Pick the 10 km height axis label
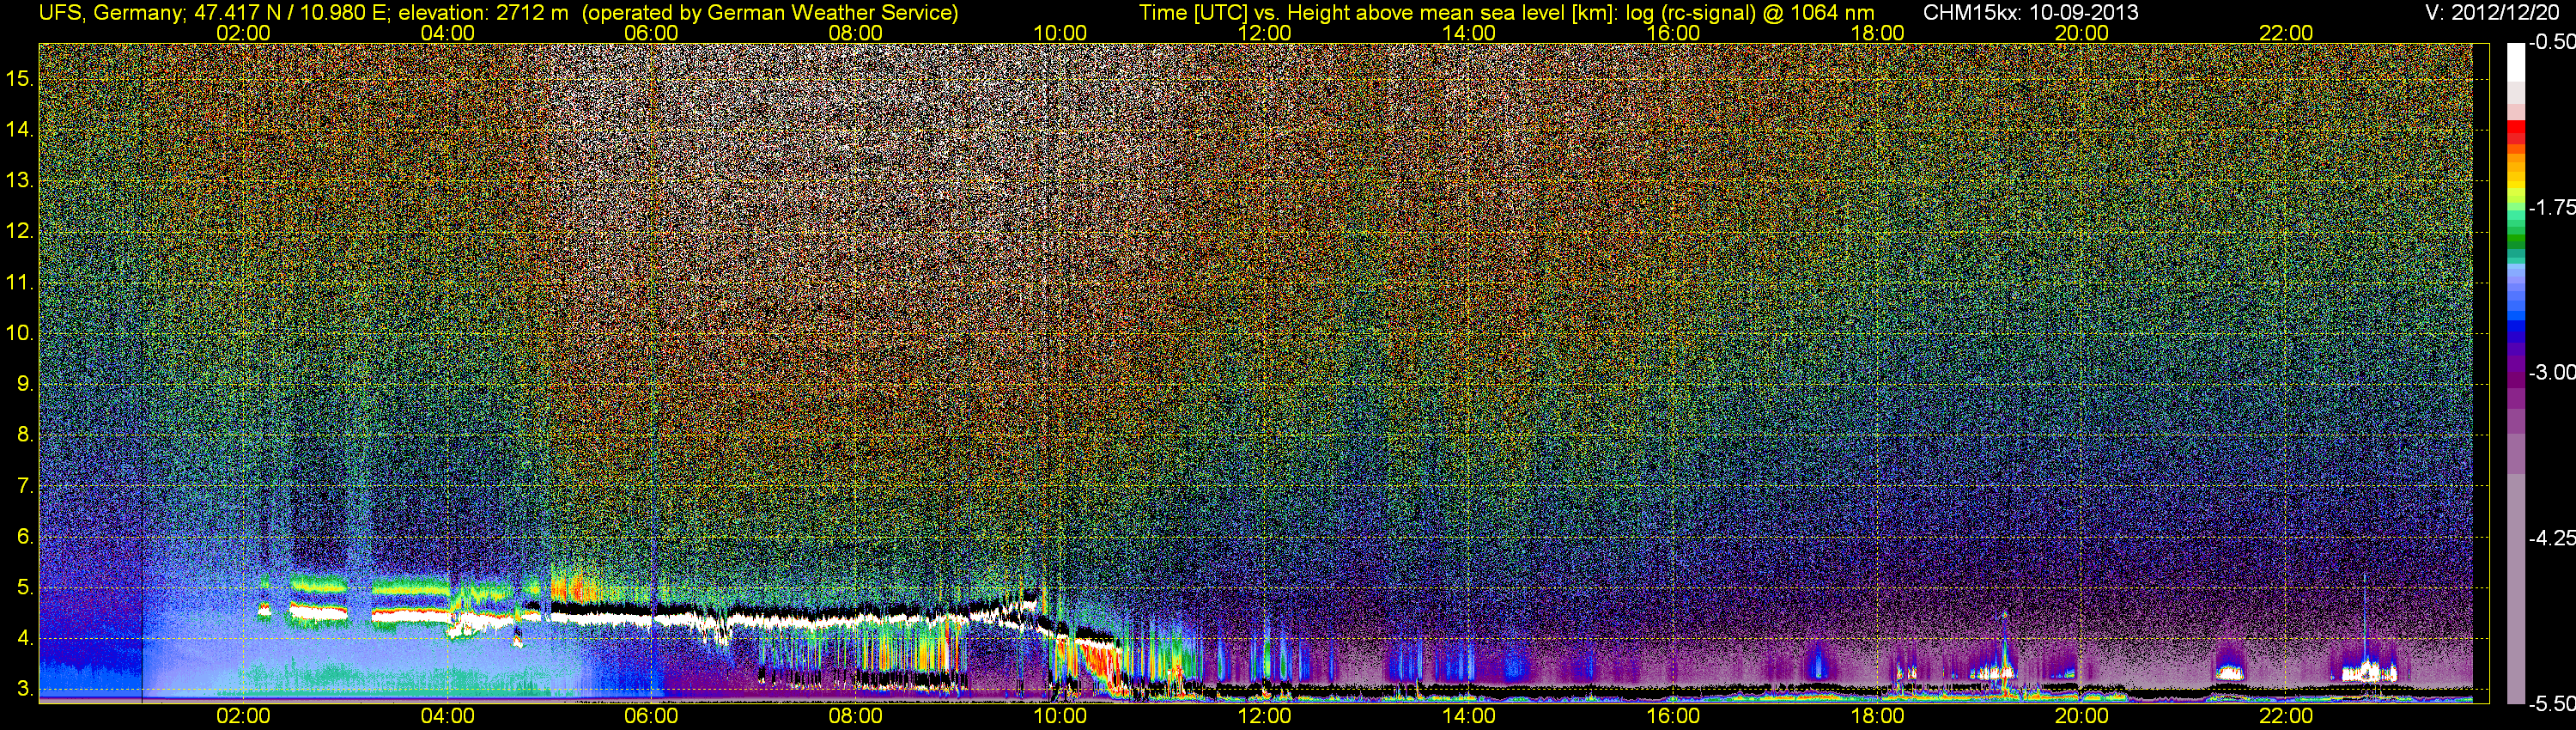 [19, 333]
